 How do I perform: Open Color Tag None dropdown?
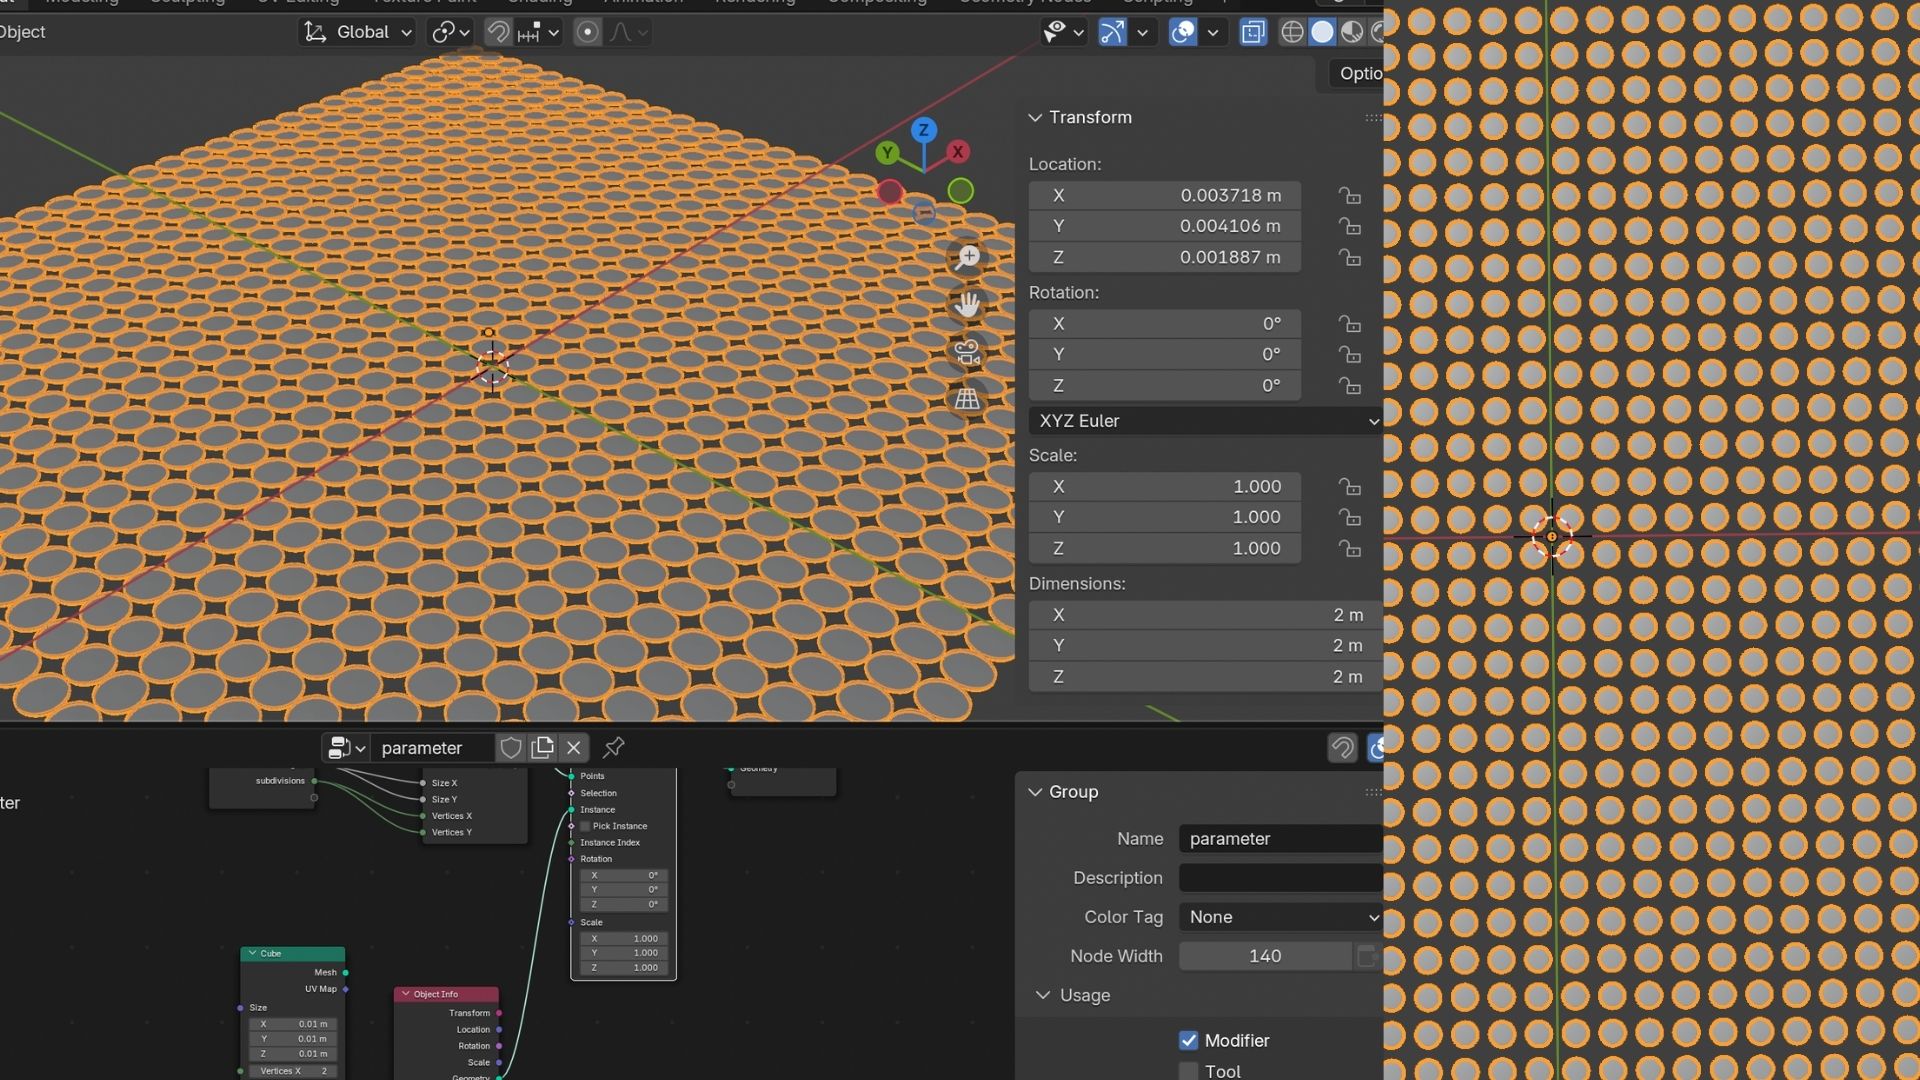coord(1281,917)
